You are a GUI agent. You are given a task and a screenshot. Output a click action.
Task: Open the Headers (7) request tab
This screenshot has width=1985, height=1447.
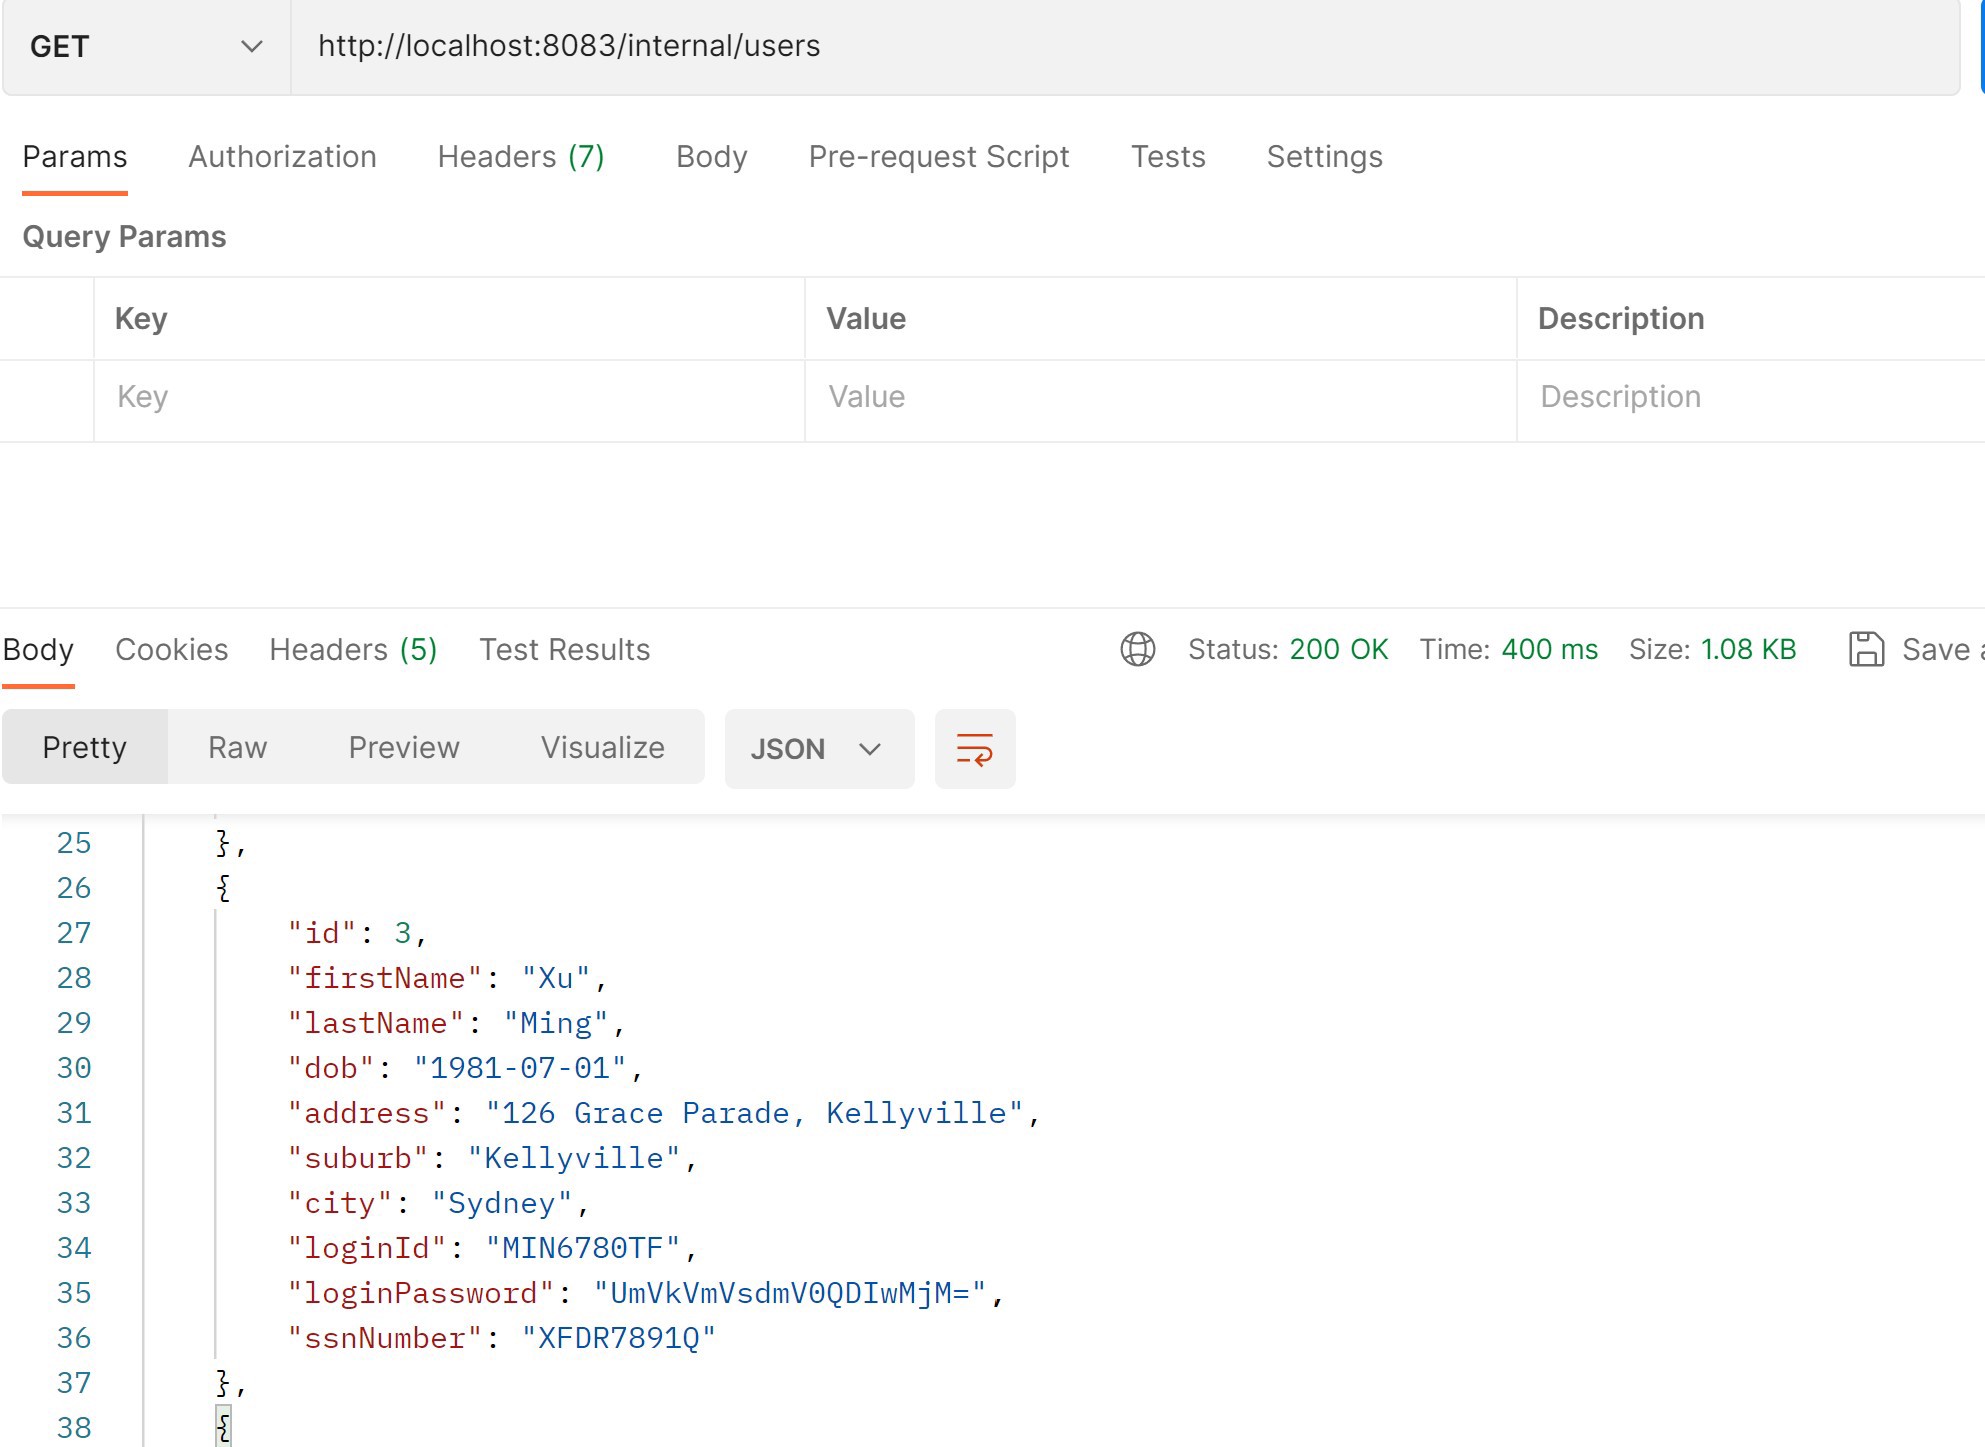[521, 157]
